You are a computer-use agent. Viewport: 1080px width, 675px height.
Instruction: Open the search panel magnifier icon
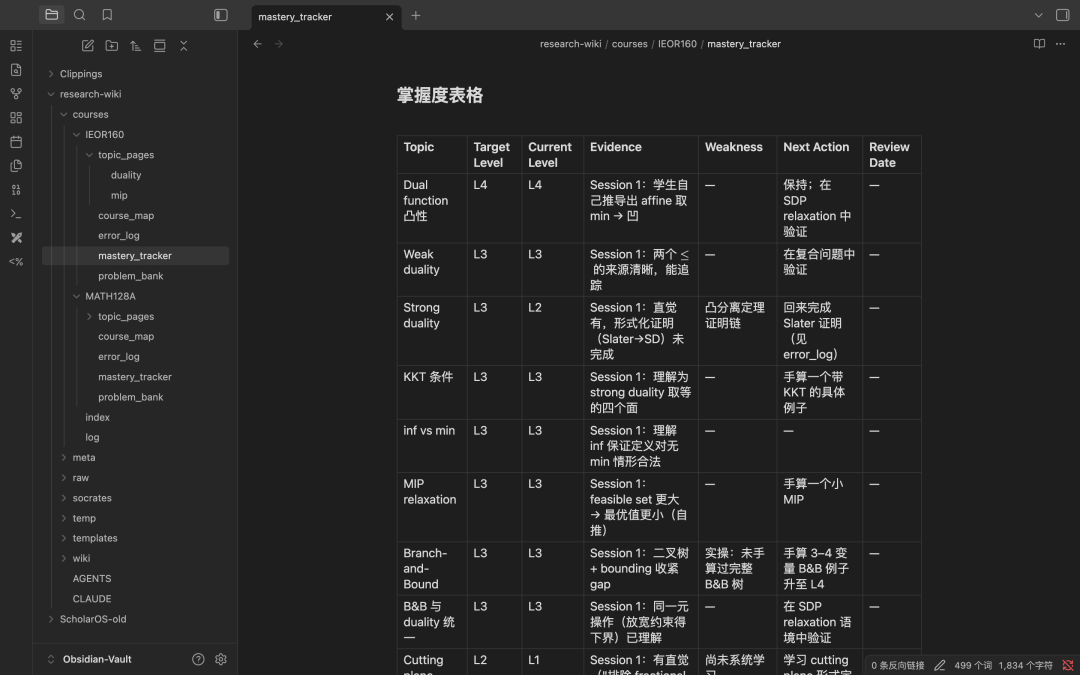point(79,14)
